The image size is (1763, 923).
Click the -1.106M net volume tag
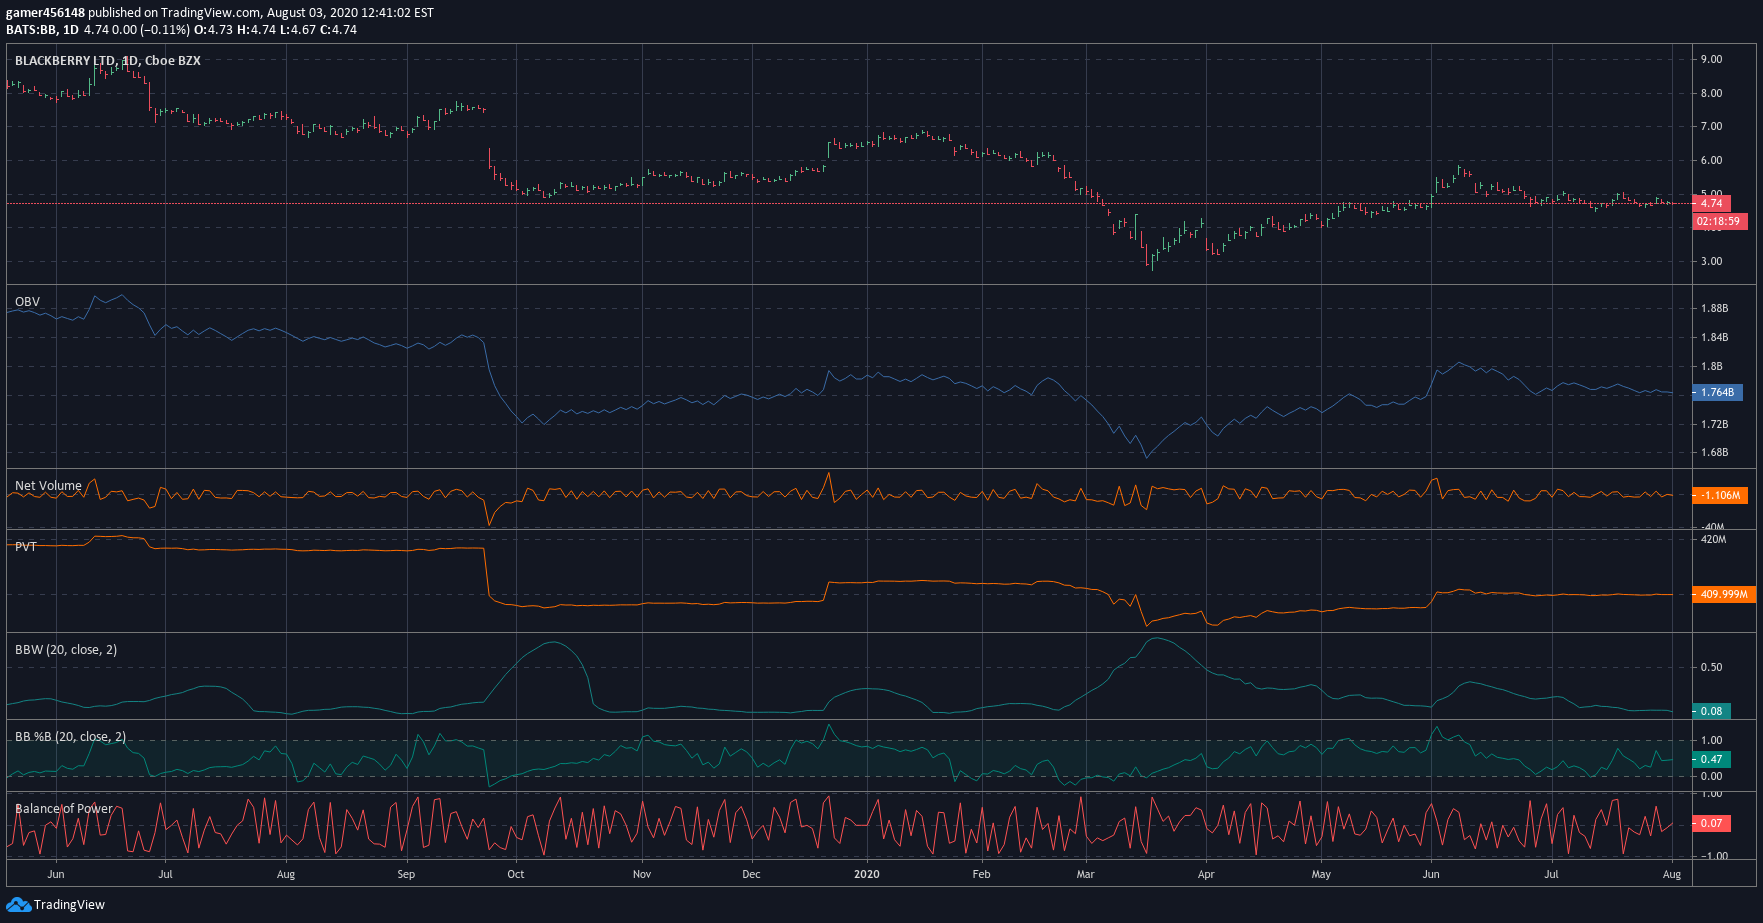[x=1720, y=496]
